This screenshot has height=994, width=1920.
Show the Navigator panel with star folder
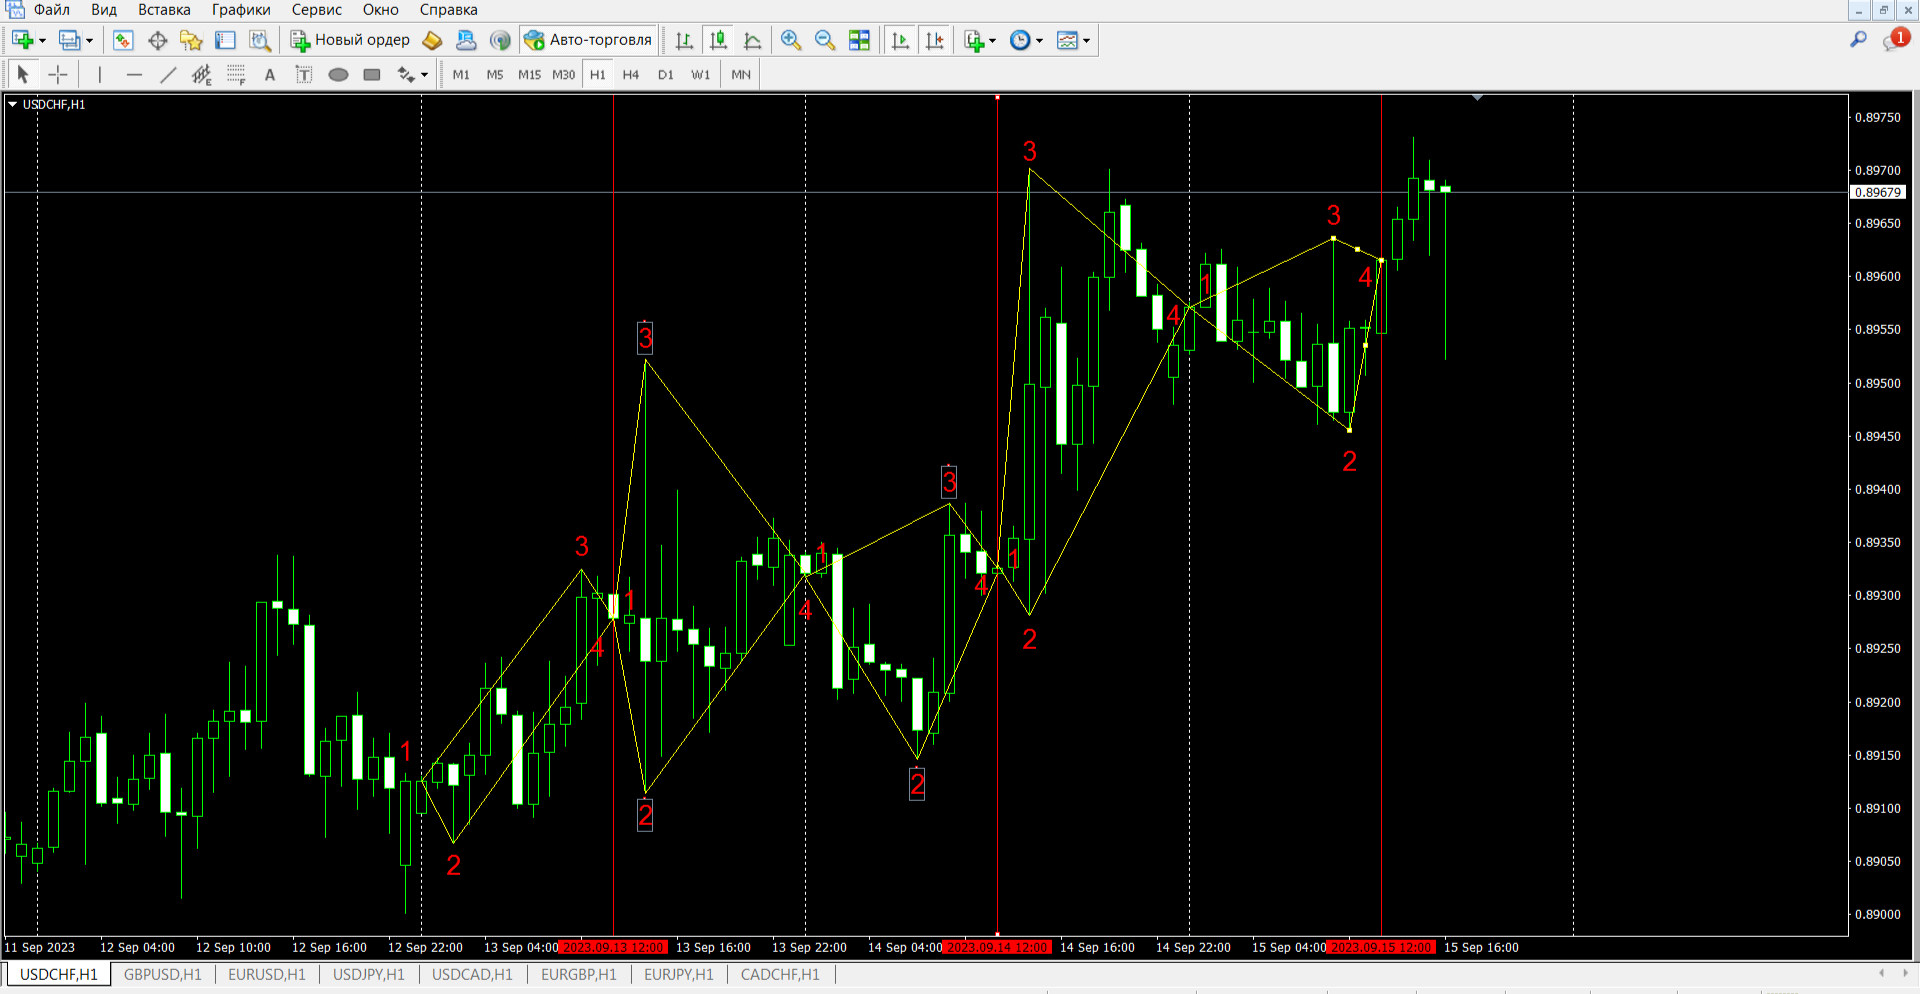coord(191,40)
